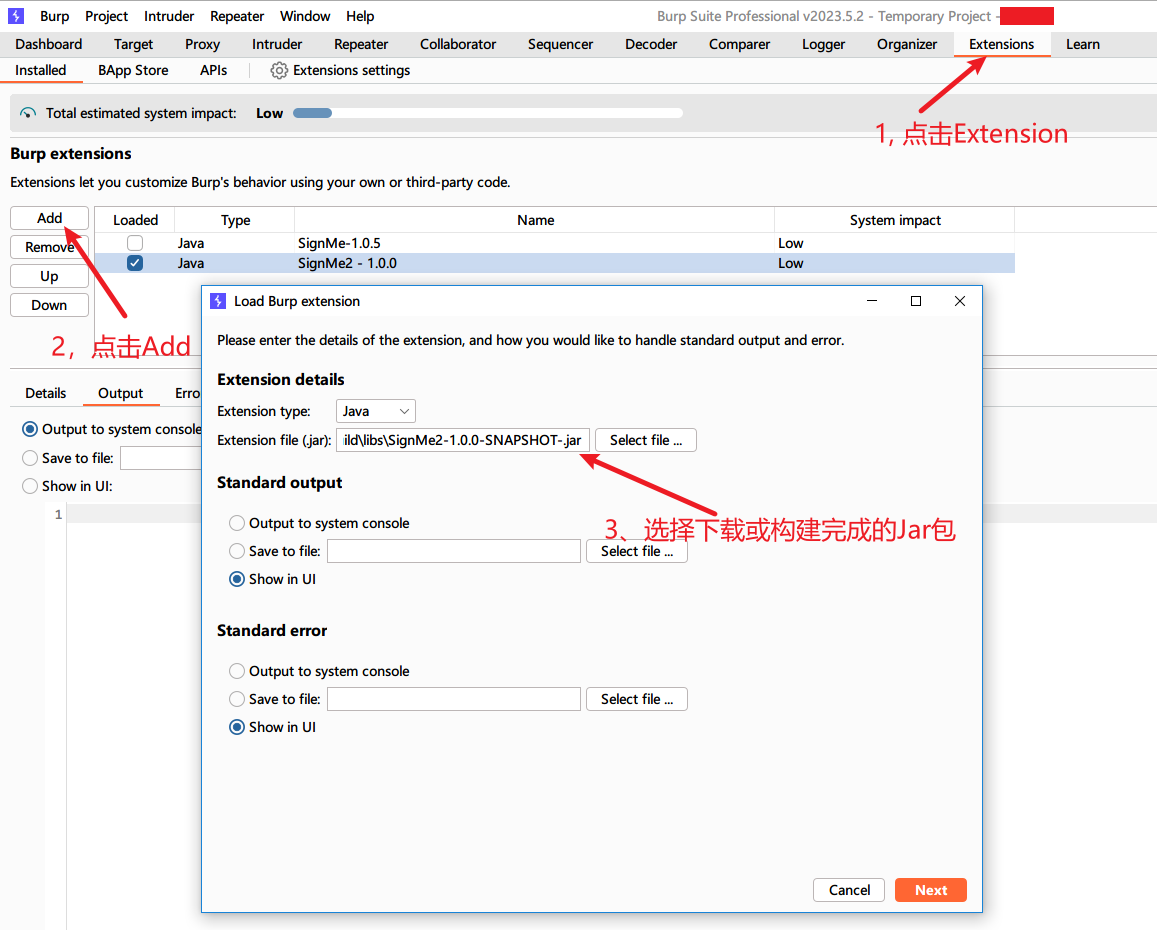This screenshot has height=930, width=1157.
Task: Select the SignMe-1.0.5 extension row name
Action: coord(339,243)
